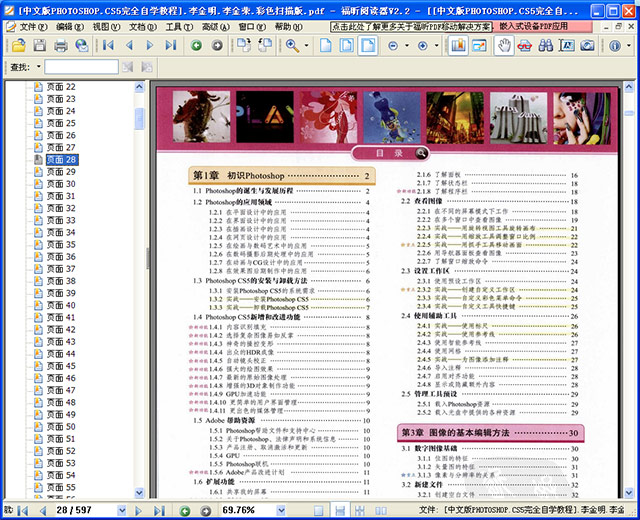Open the binoculars search icon
Viewport: 640px width, 520px height.
pos(546,45)
